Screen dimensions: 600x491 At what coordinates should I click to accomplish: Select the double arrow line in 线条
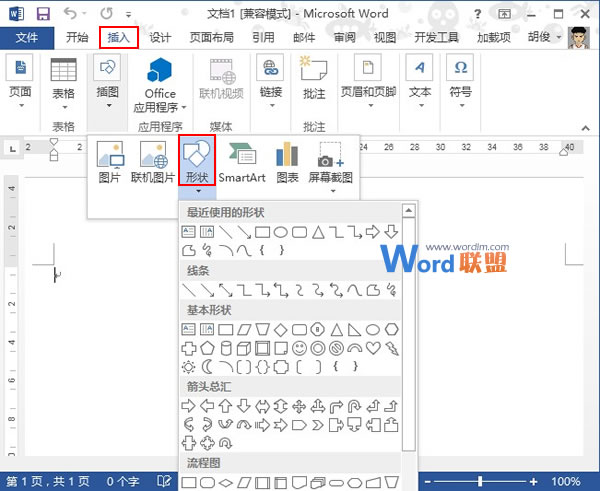(225, 290)
